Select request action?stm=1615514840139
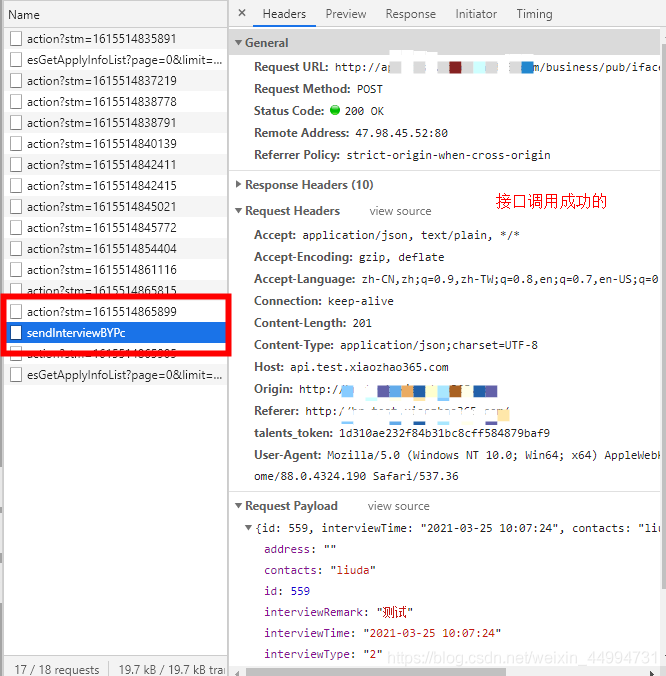666x676 pixels. (x=116, y=144)
